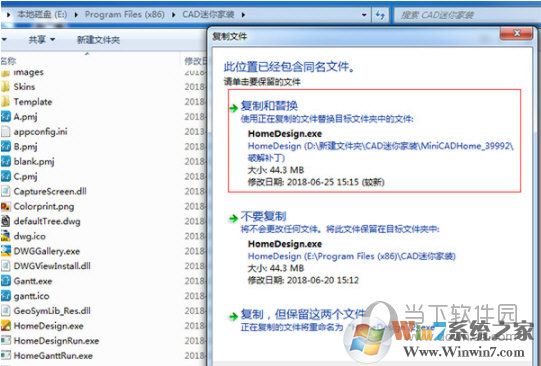The width and height of the screenshot is (541, 366).
Task: Click the HomeDesignRun.exe application icon
Action: [6, 341]
